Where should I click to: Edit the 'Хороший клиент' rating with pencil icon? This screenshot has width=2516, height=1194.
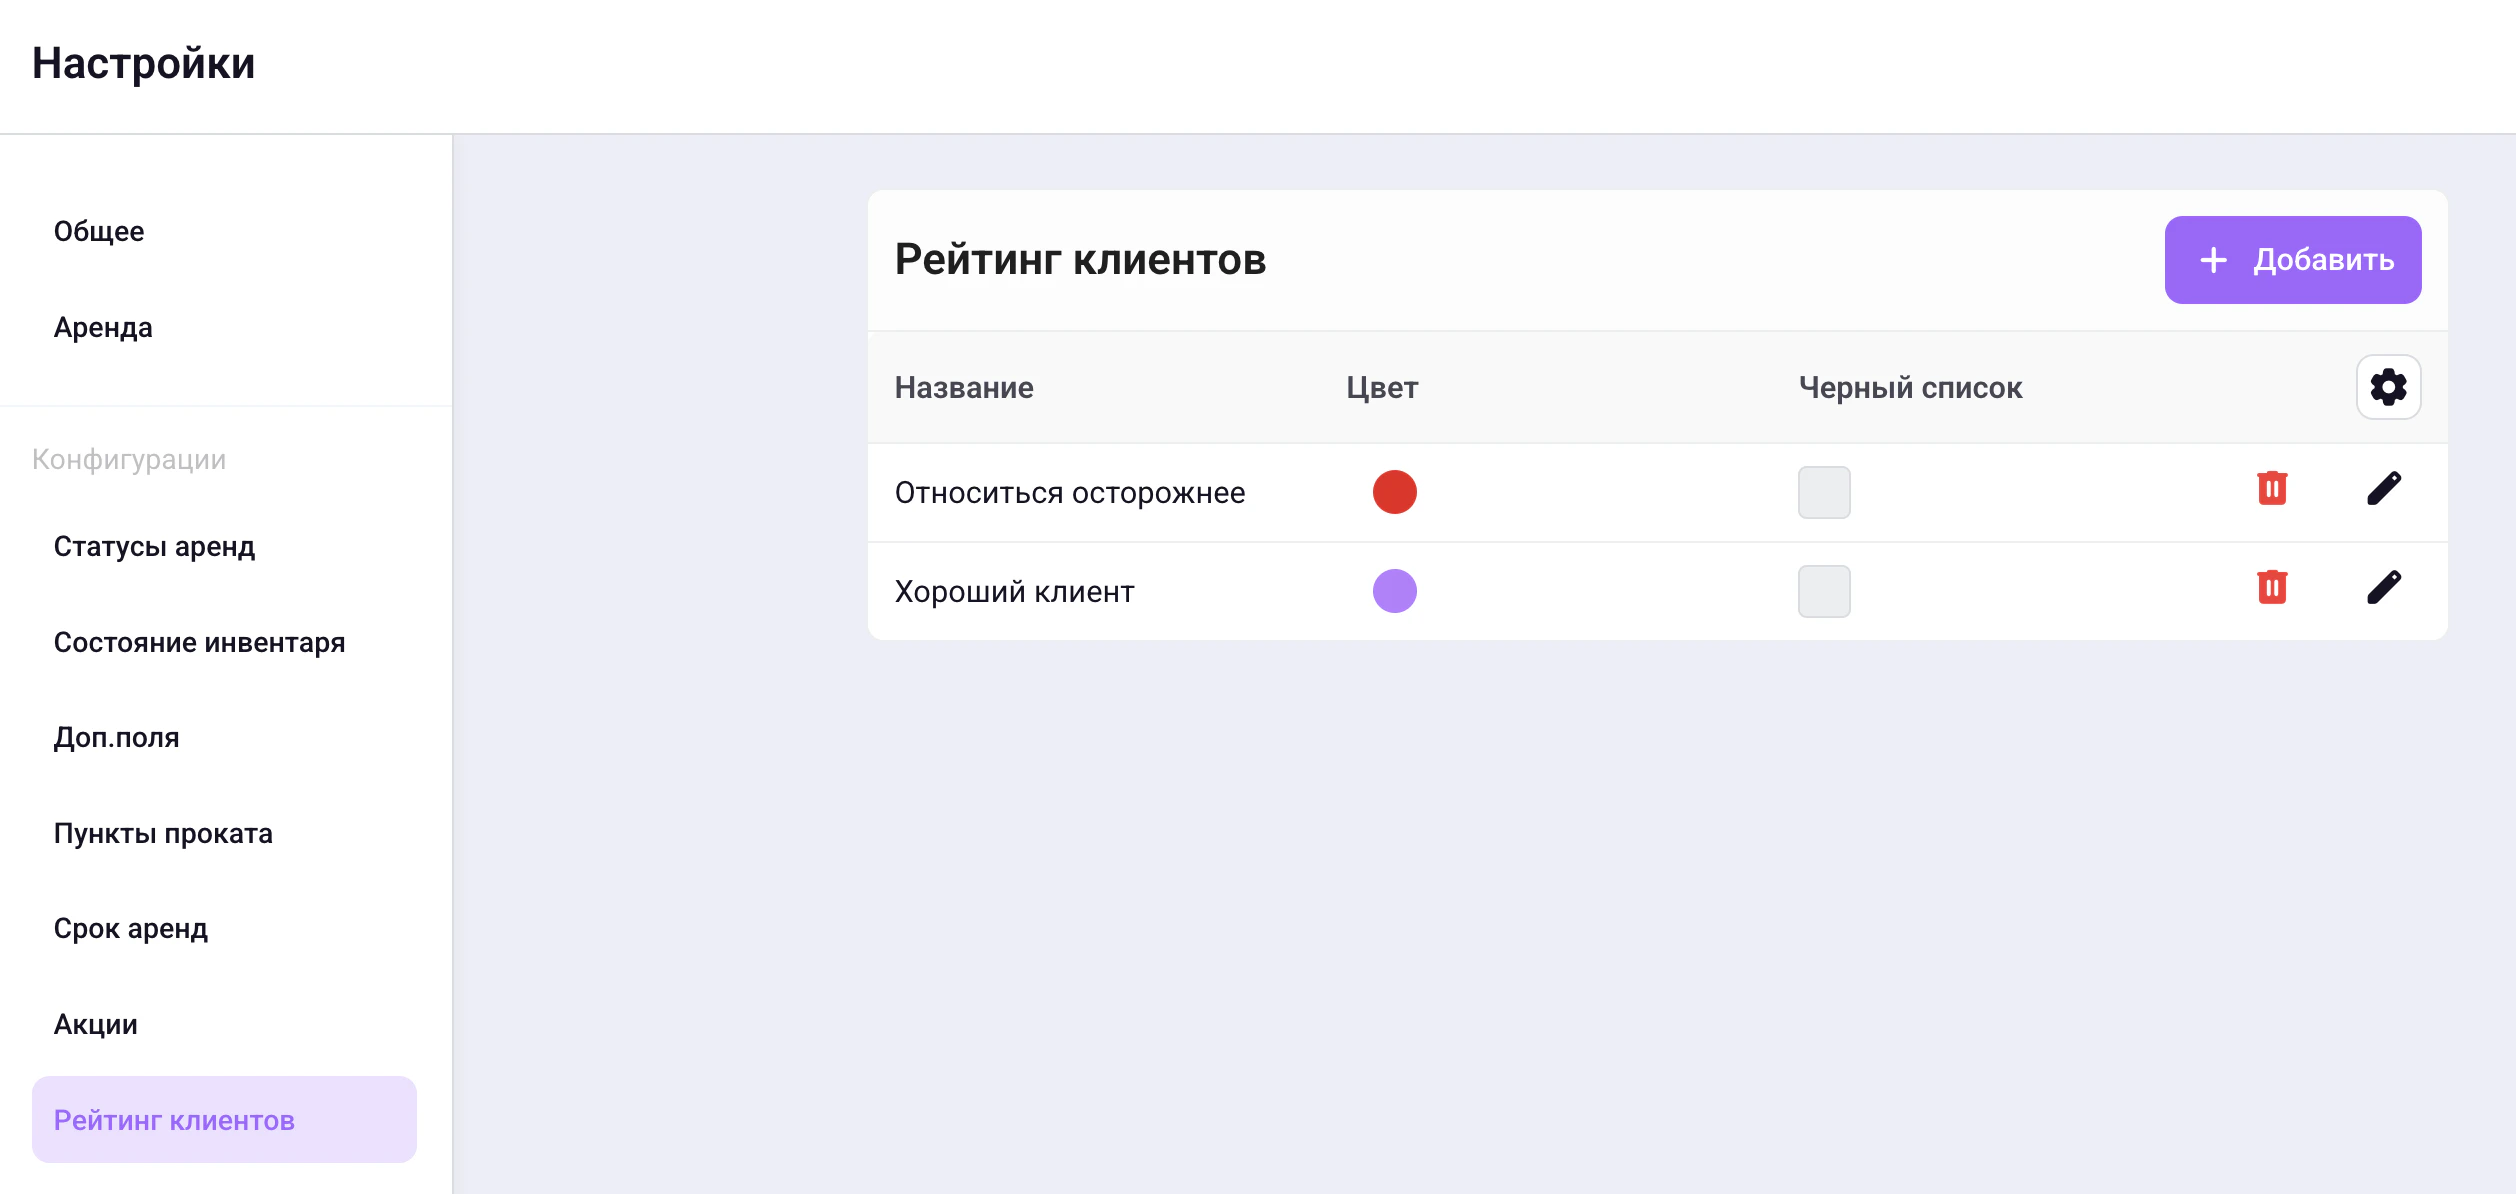[x=2385, y=589]
